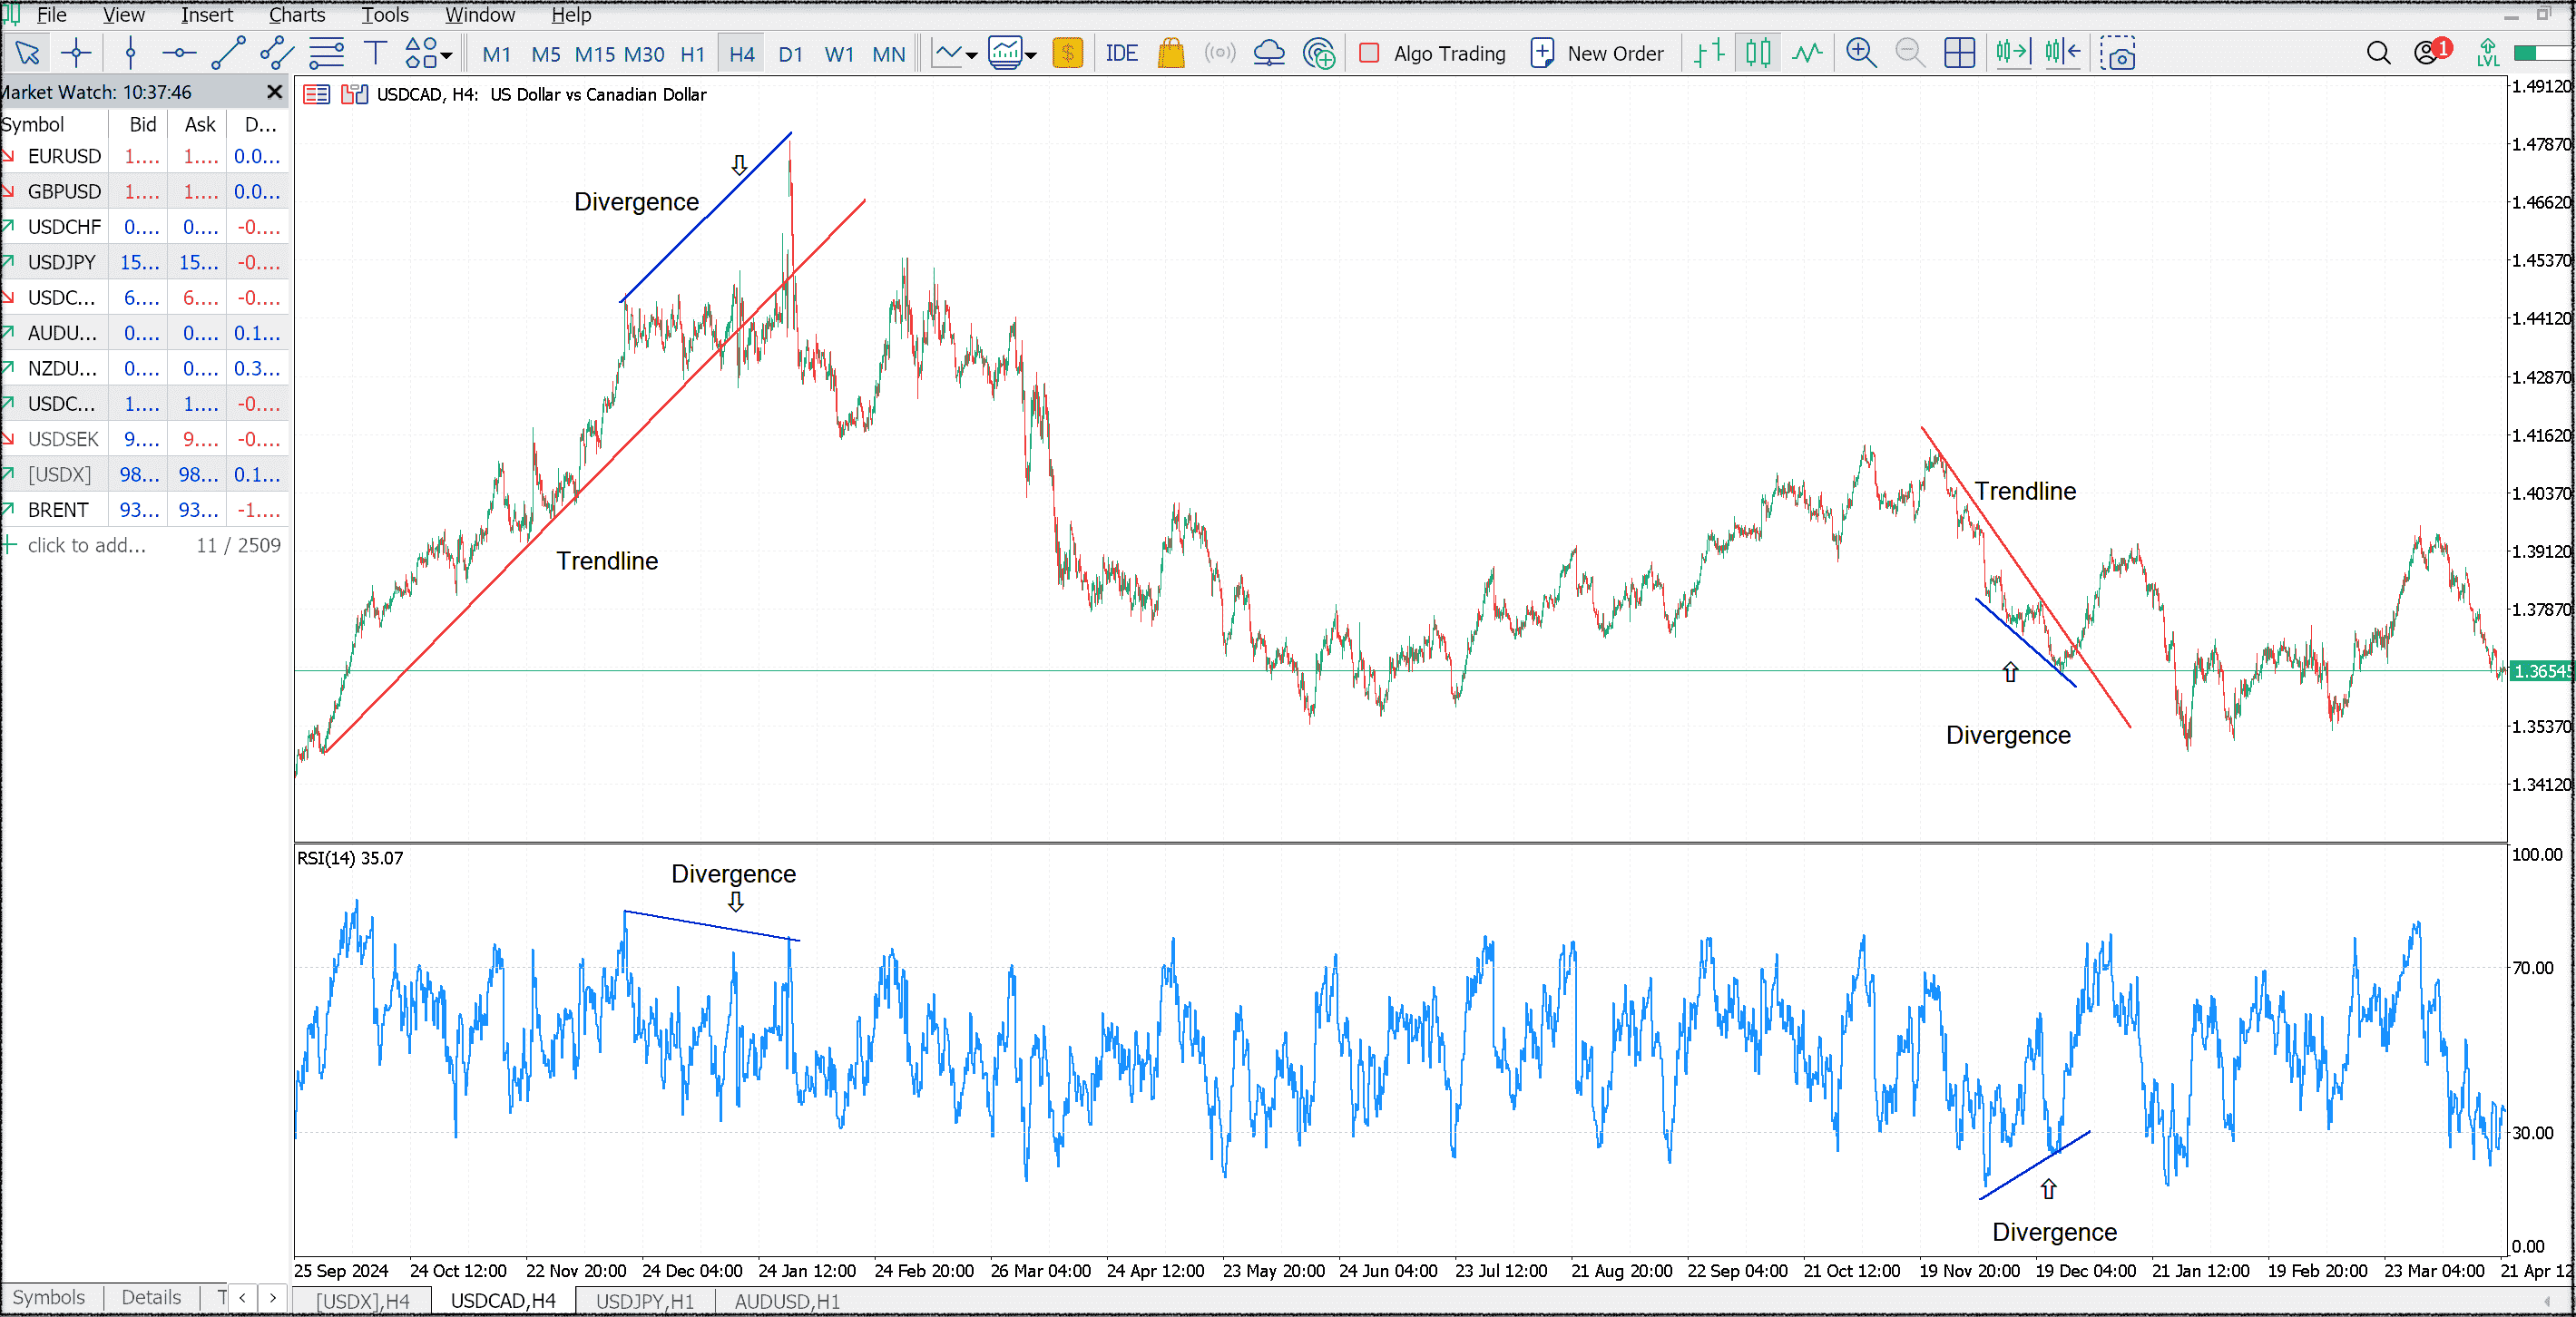Select BRENT symbol row
The image size is (2576, 1317).
coord(145,510)
